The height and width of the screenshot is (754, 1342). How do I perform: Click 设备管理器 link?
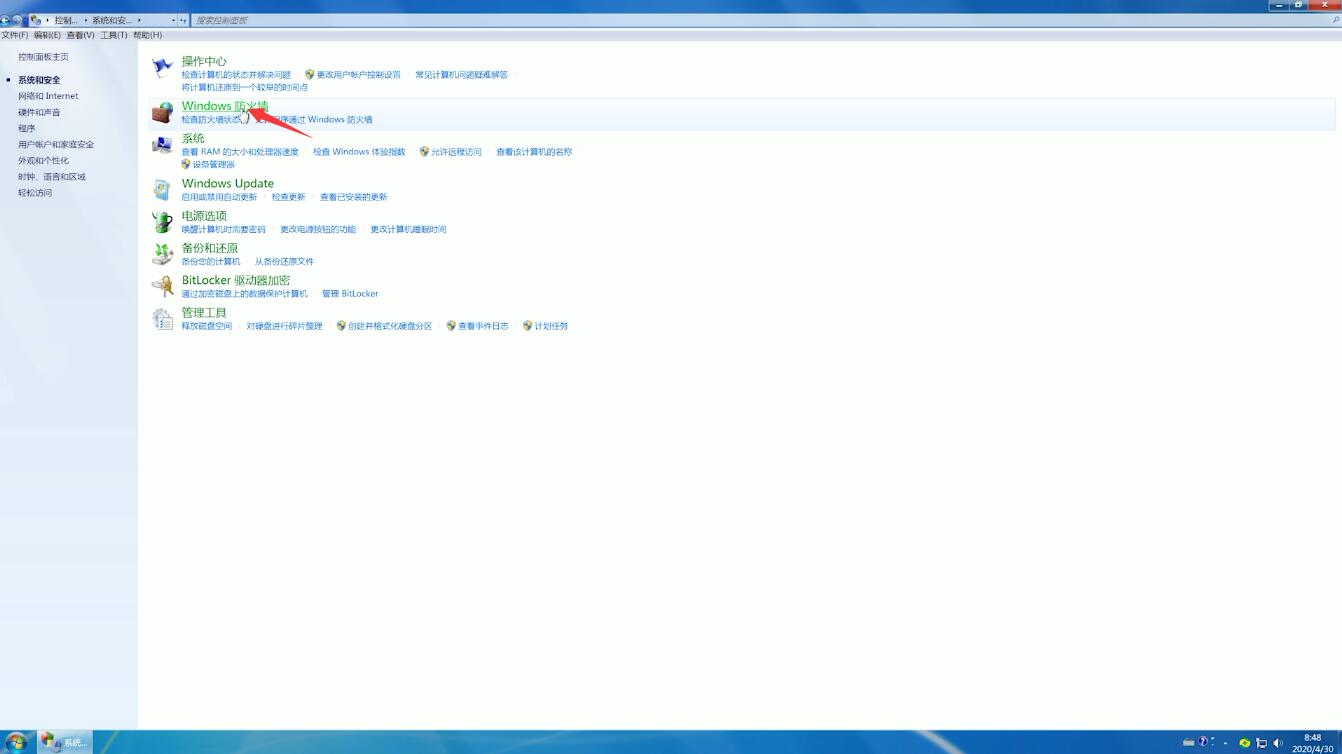pos(213,164)
